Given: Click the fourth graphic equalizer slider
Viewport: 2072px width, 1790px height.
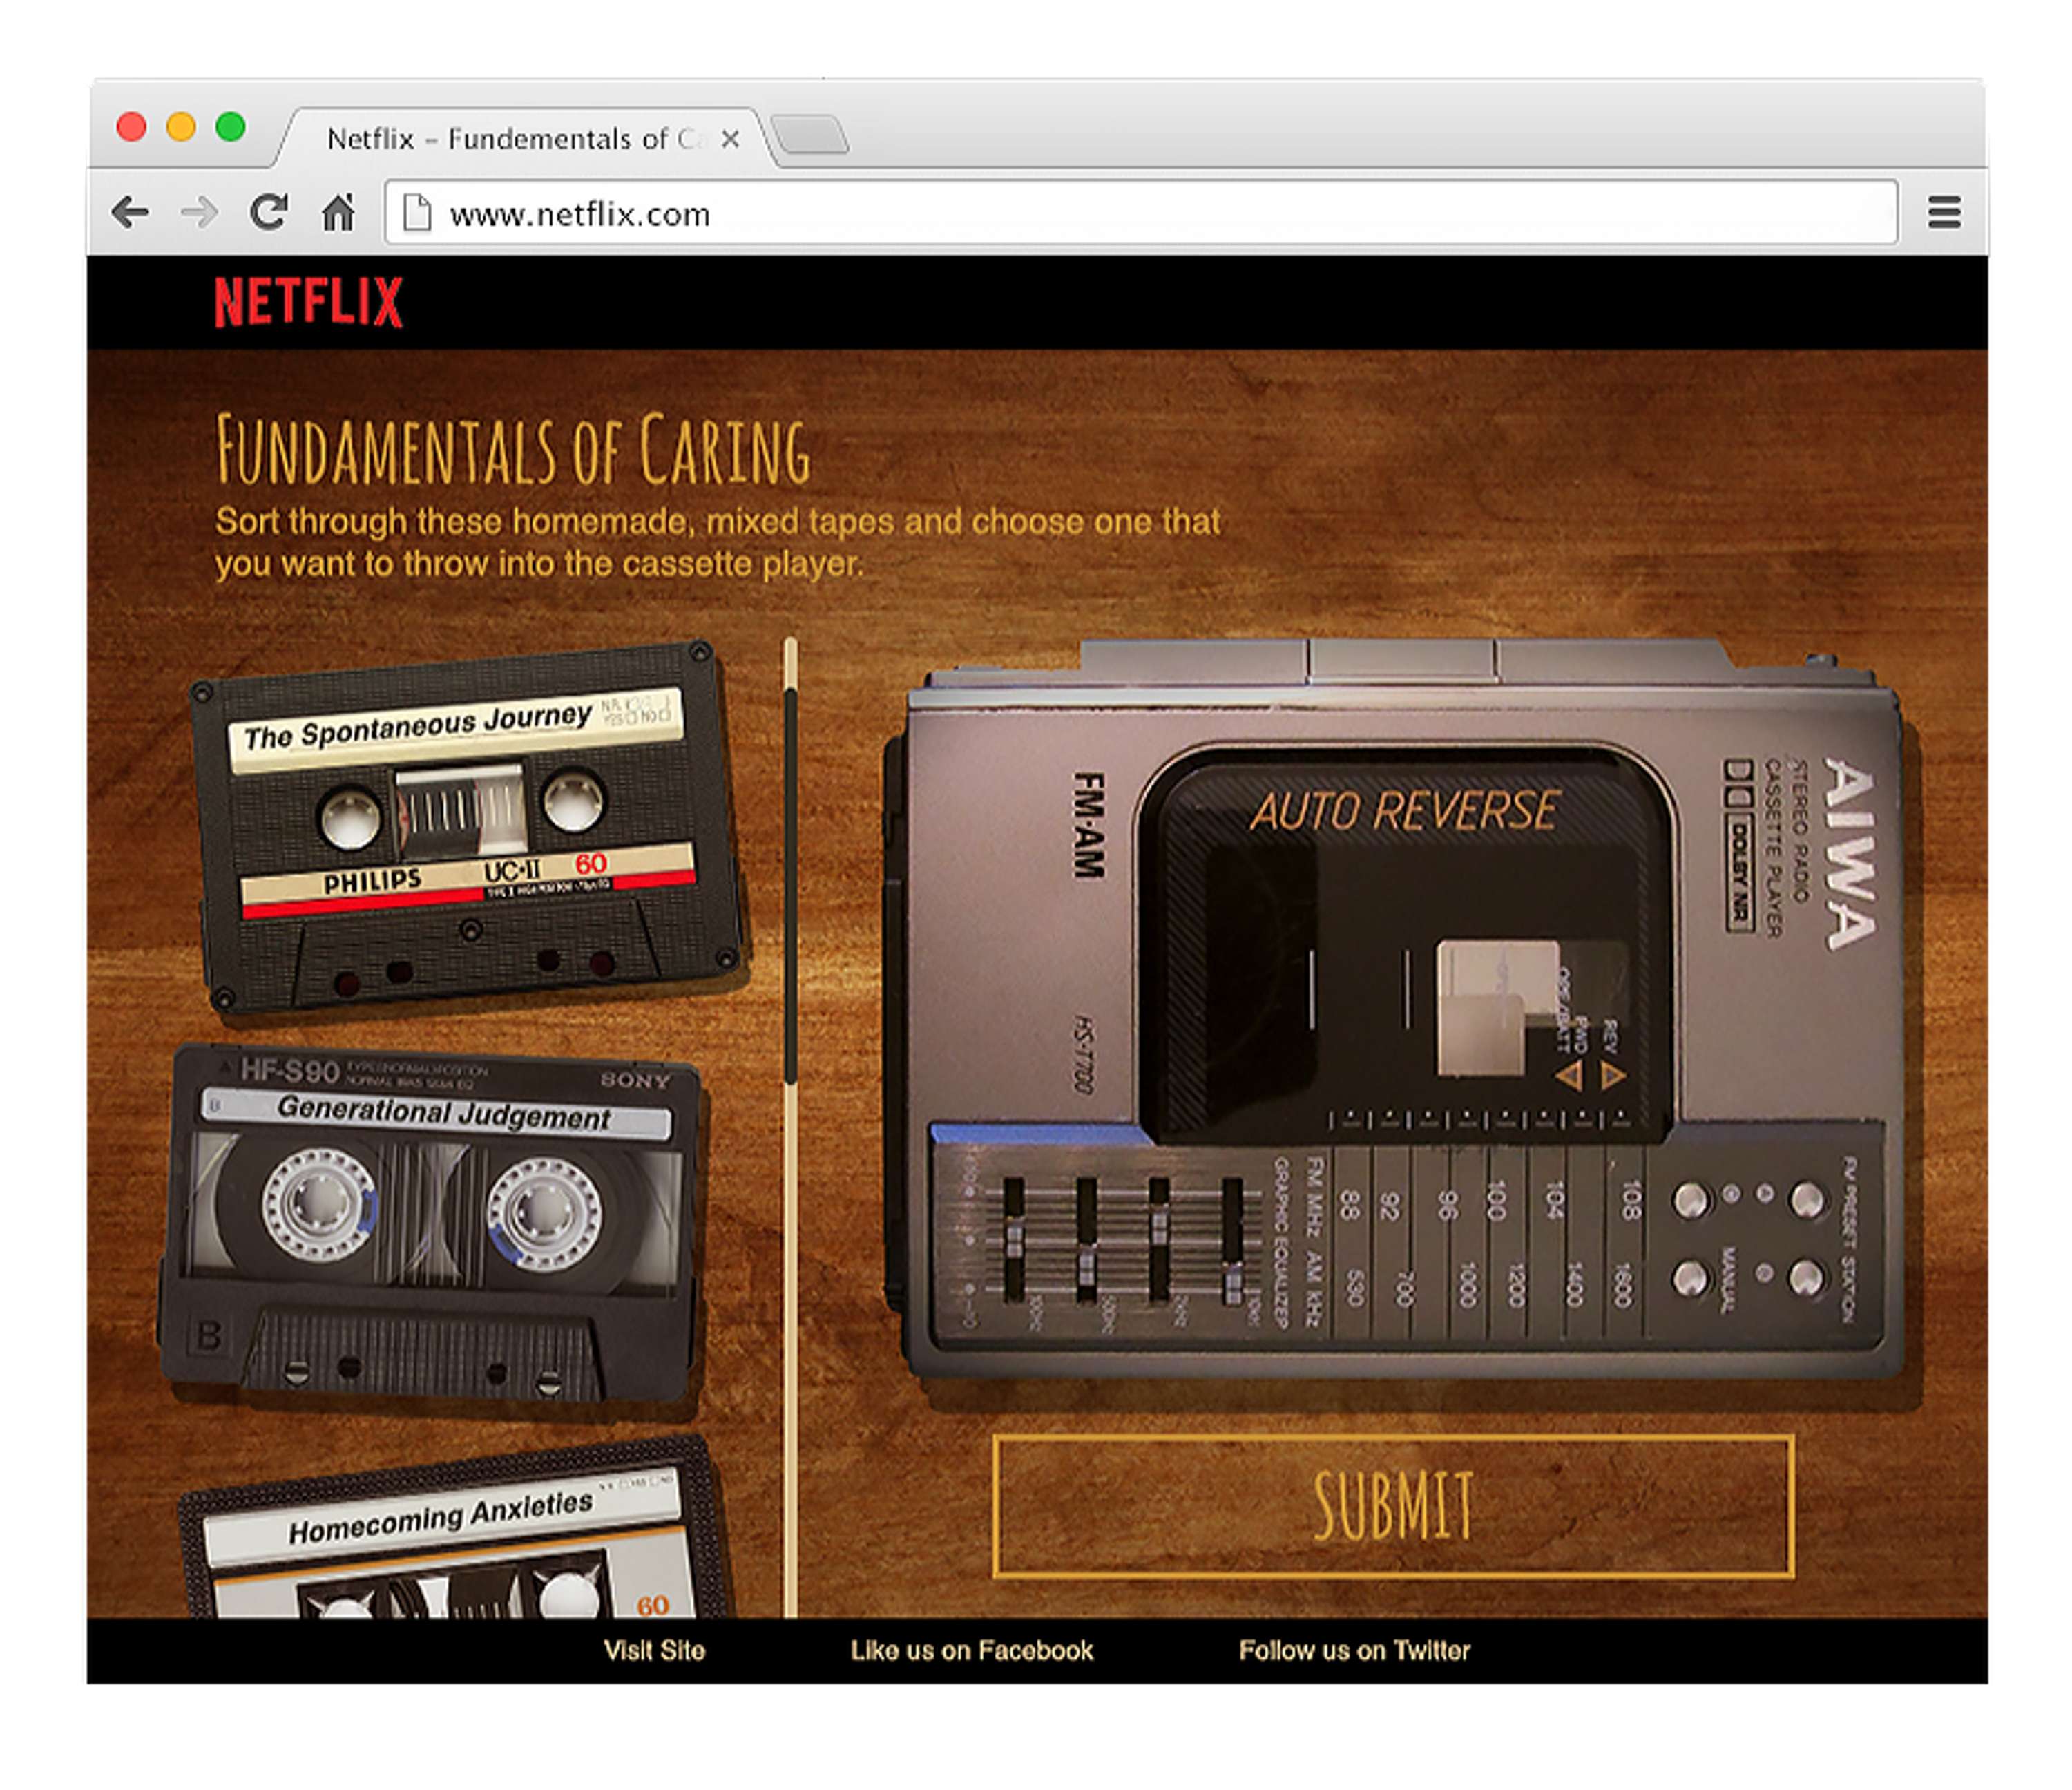Looking at the screenshot, I should pos(1232,1240).
